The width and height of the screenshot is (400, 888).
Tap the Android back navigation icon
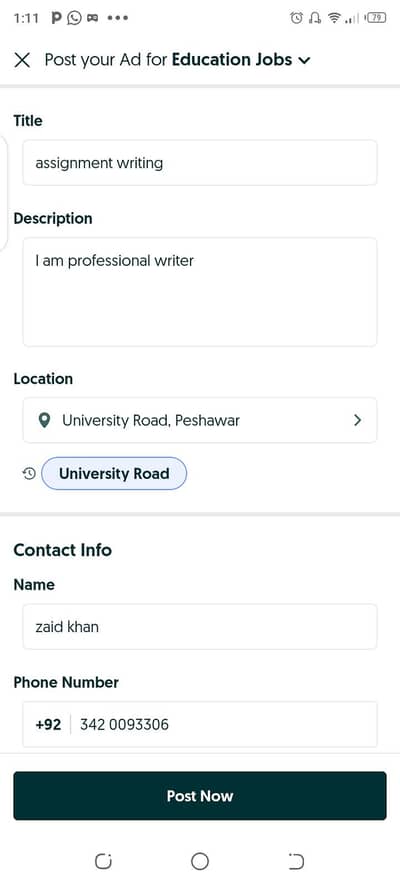pyautogui.click(x=296, y=862)
